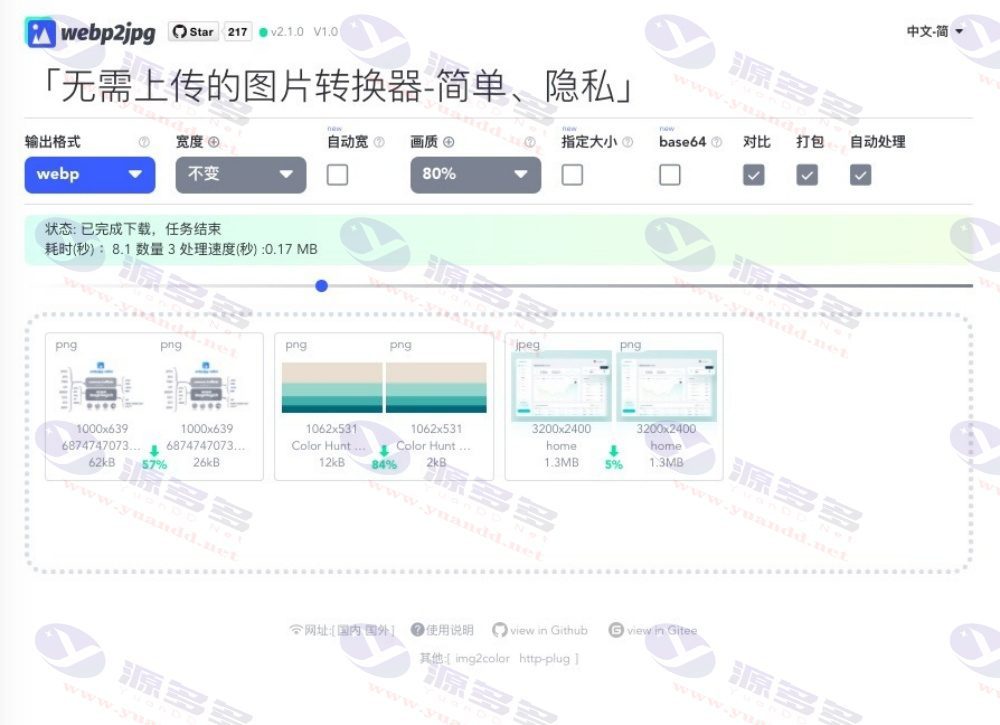
Task: Click the Github octocat footer icon
Action: click(x=499, y=630)
